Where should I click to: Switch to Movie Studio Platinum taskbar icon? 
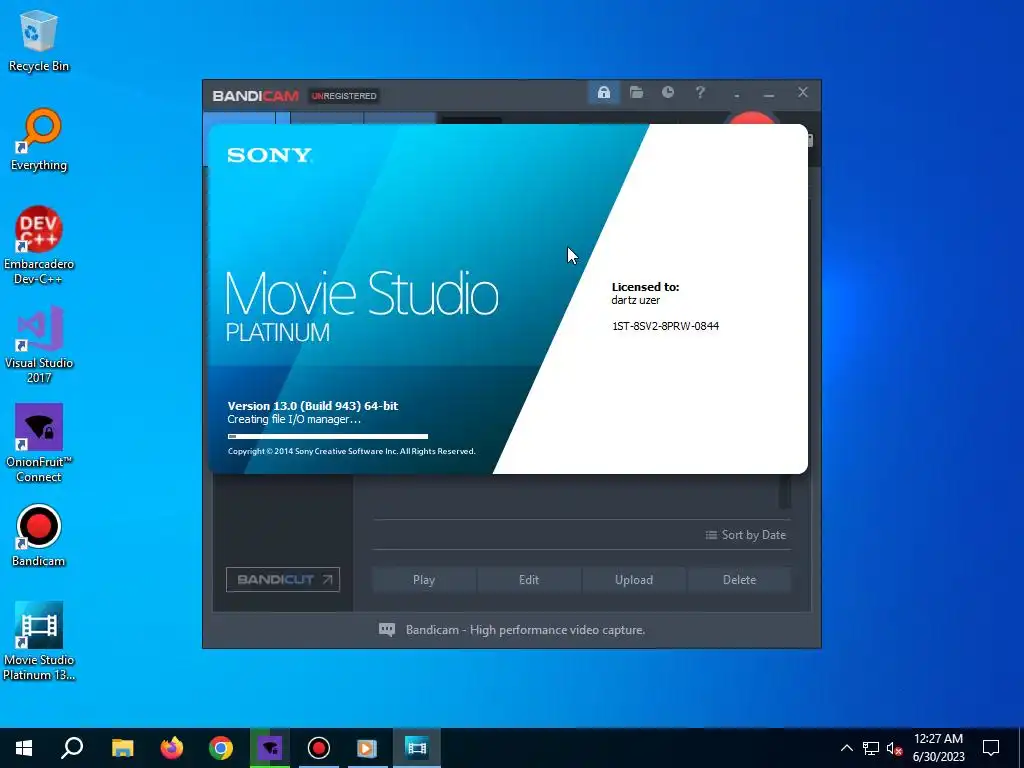tap(416, 748)
